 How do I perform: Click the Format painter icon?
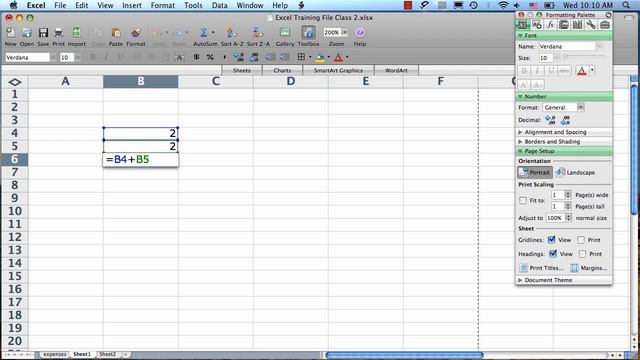pyautogui.click(x=136, y=33)
